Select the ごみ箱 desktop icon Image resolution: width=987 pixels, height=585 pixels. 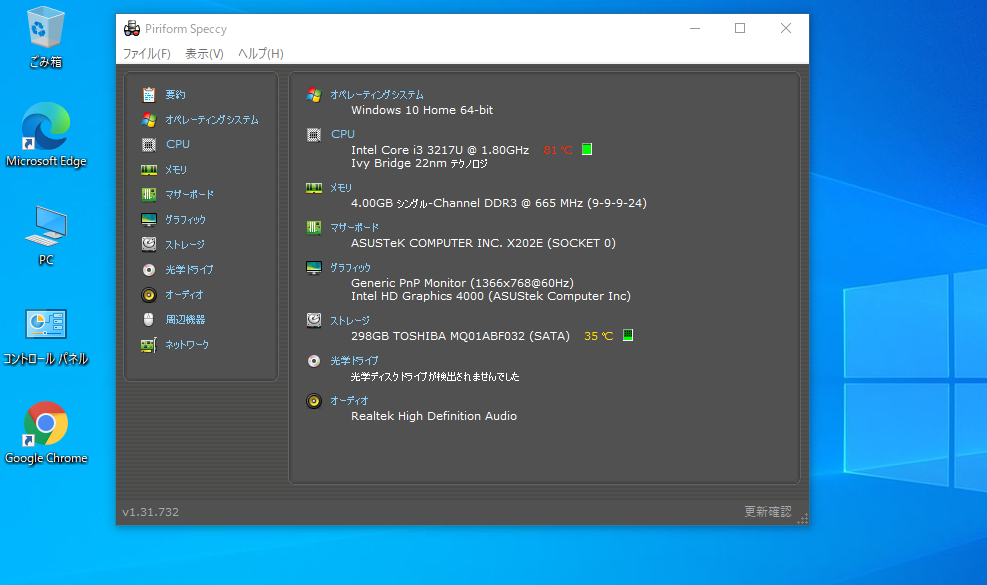[x=45, y=37]
